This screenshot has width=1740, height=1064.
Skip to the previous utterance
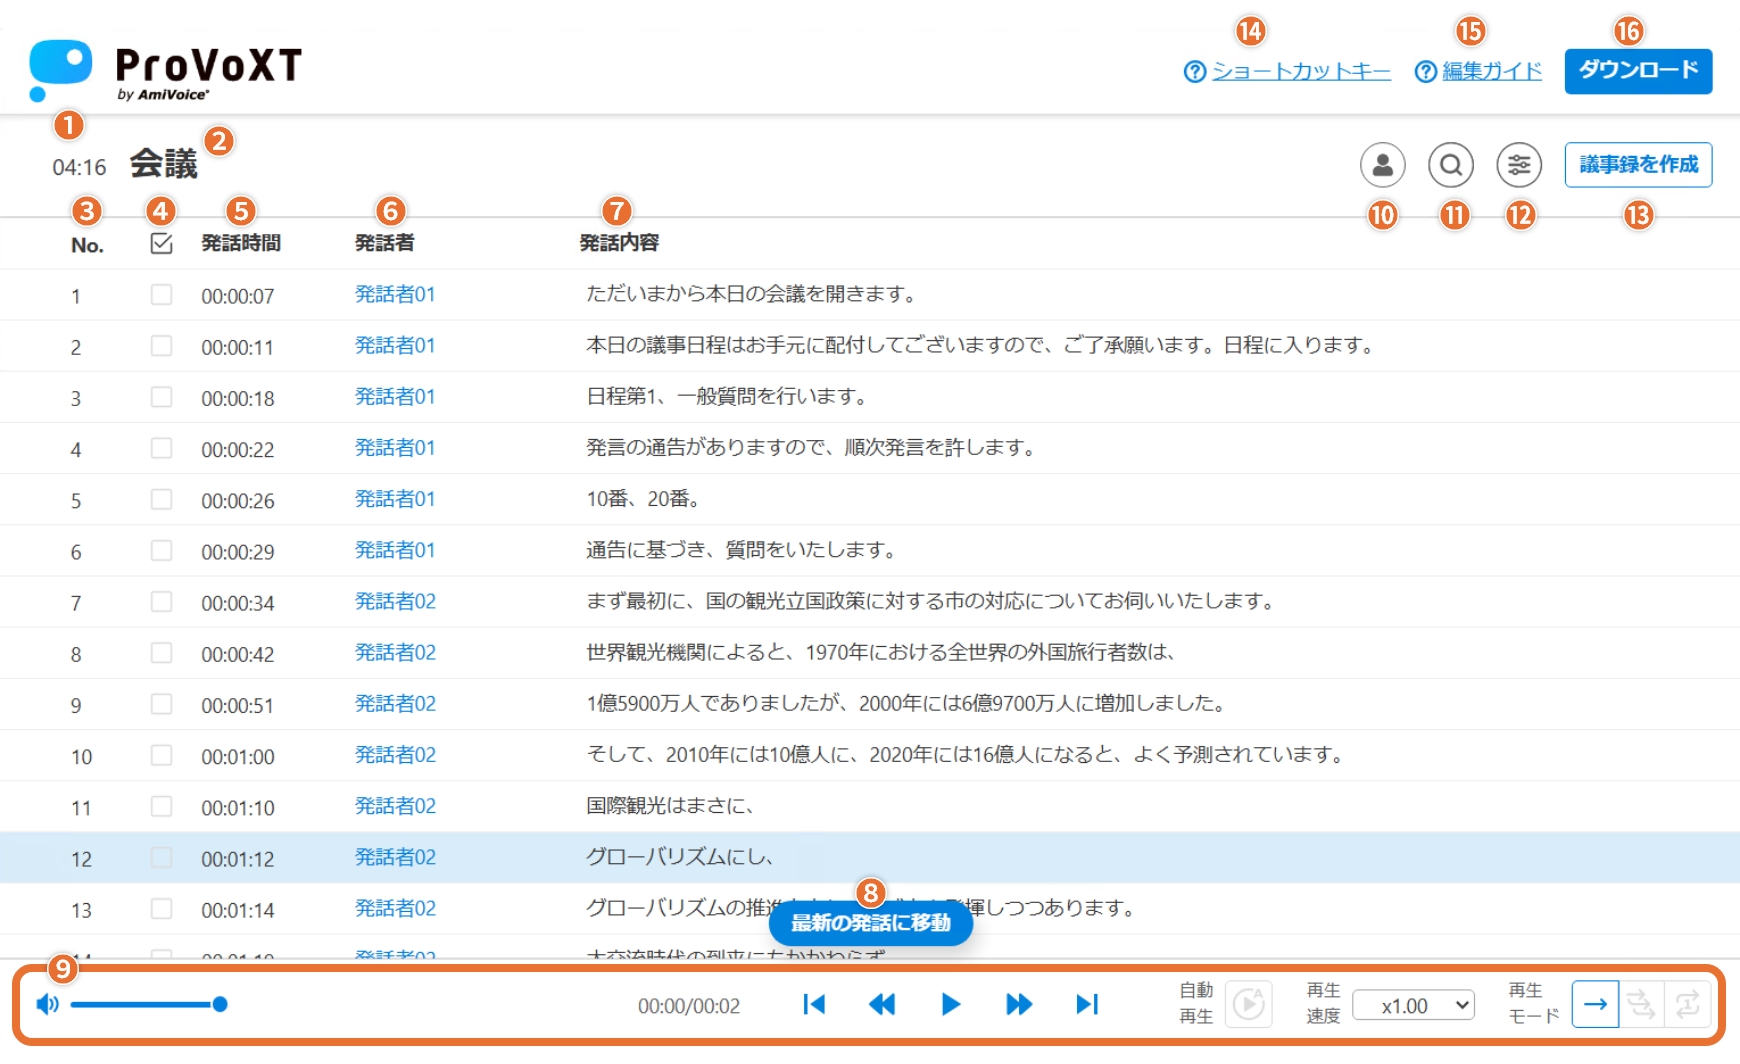click(x=814, y=1004)
